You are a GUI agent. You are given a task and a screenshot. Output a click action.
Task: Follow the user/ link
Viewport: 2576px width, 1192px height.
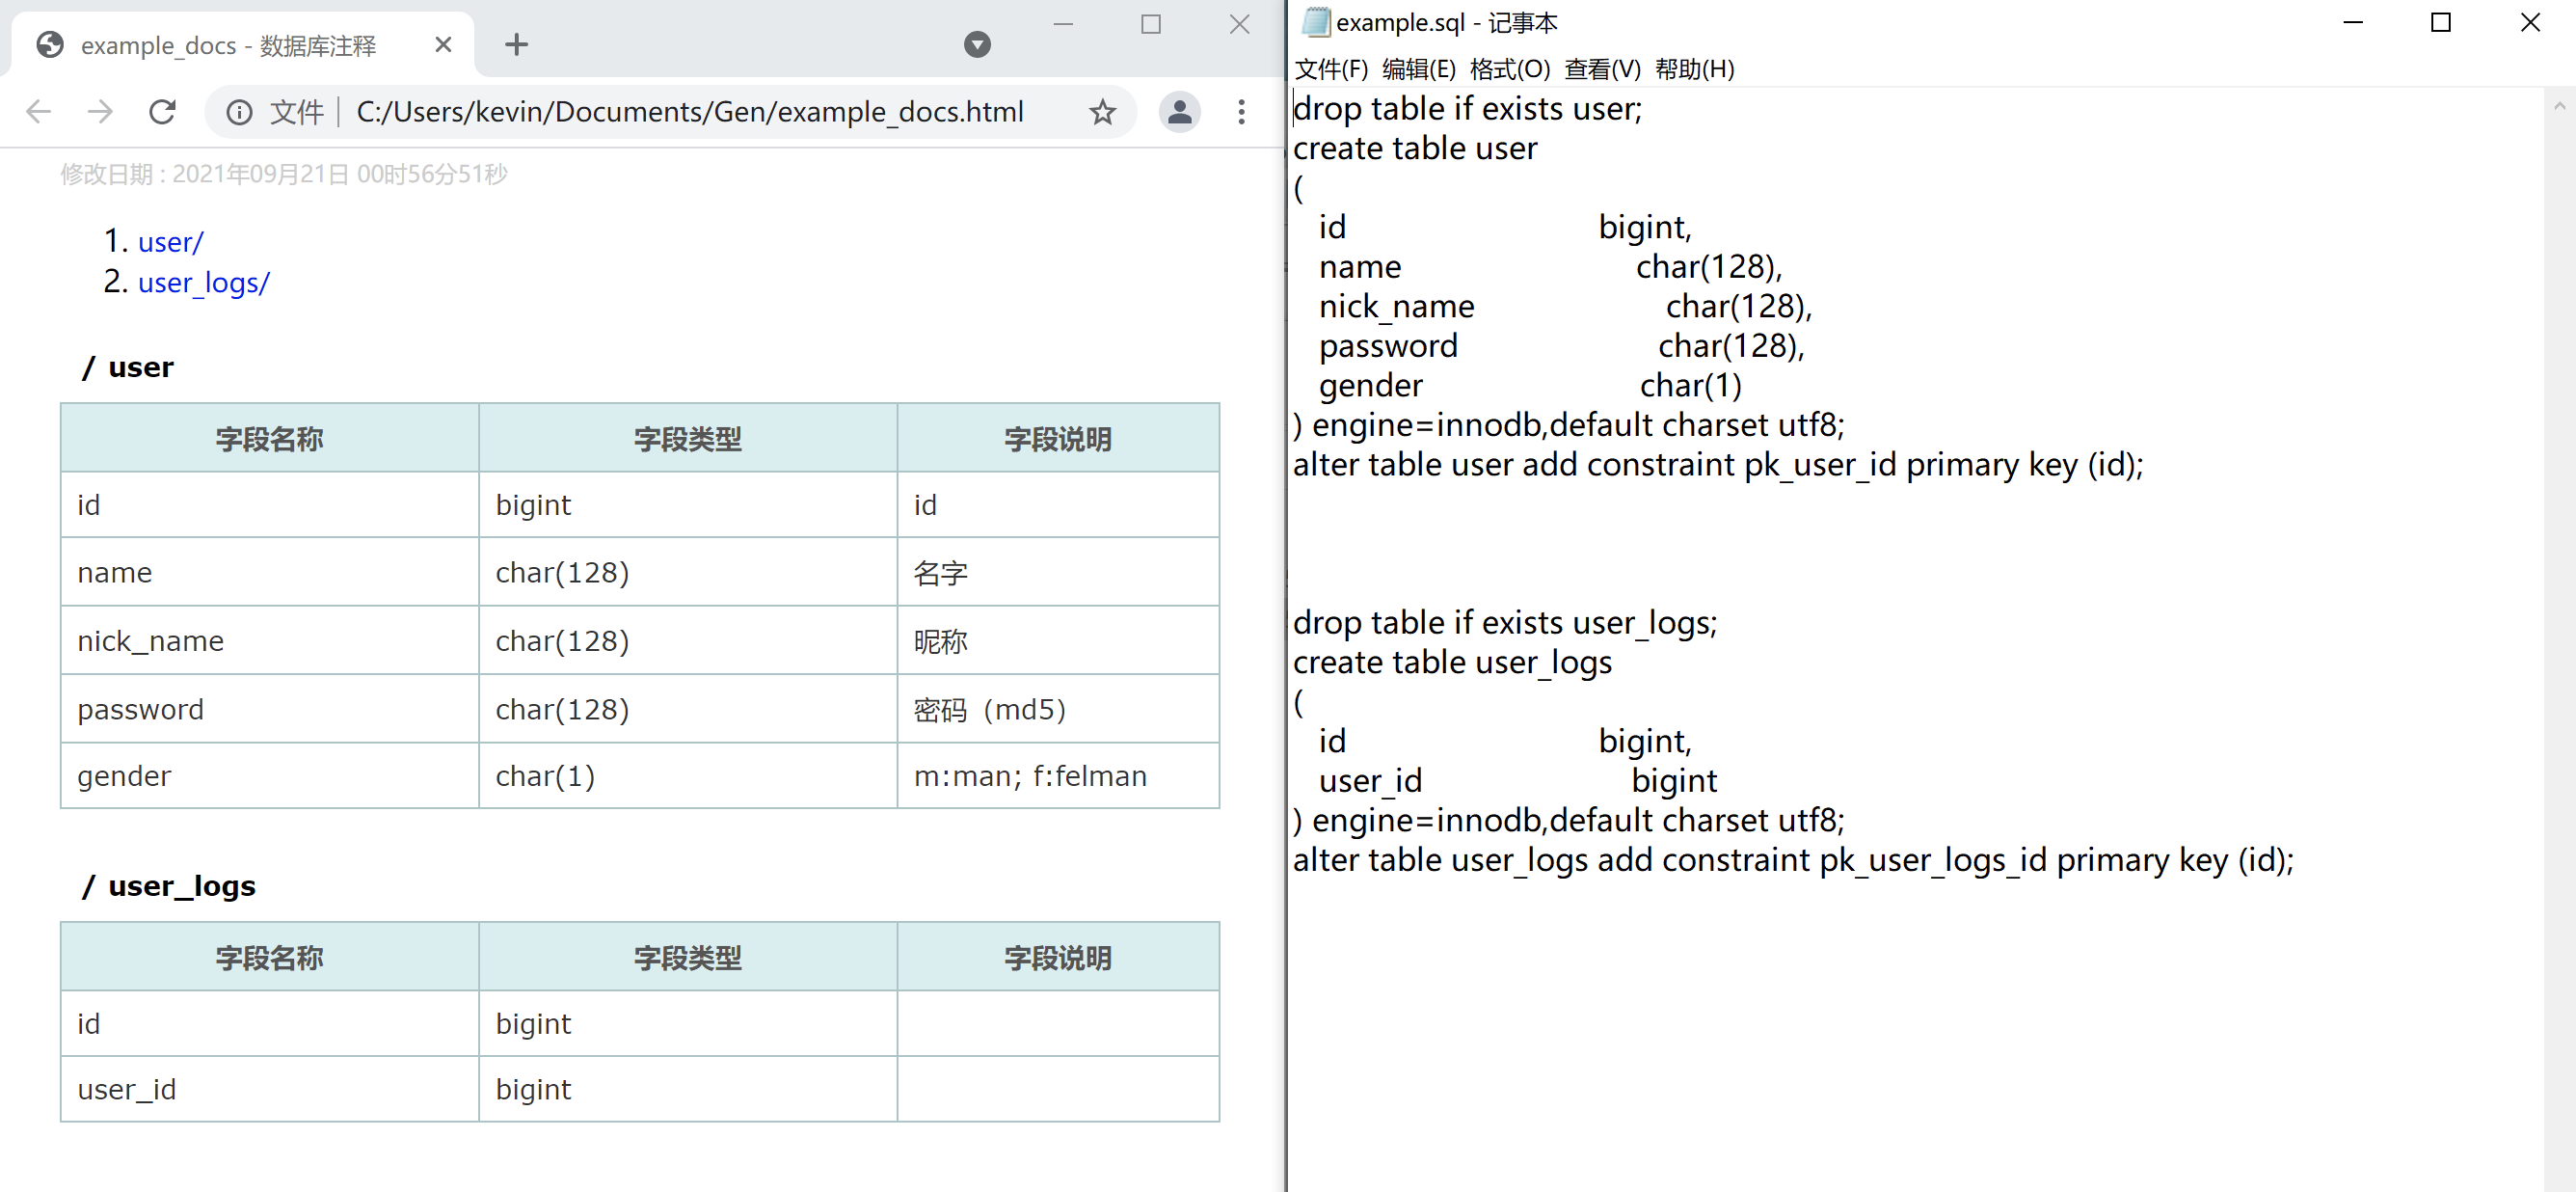(171, 242)
